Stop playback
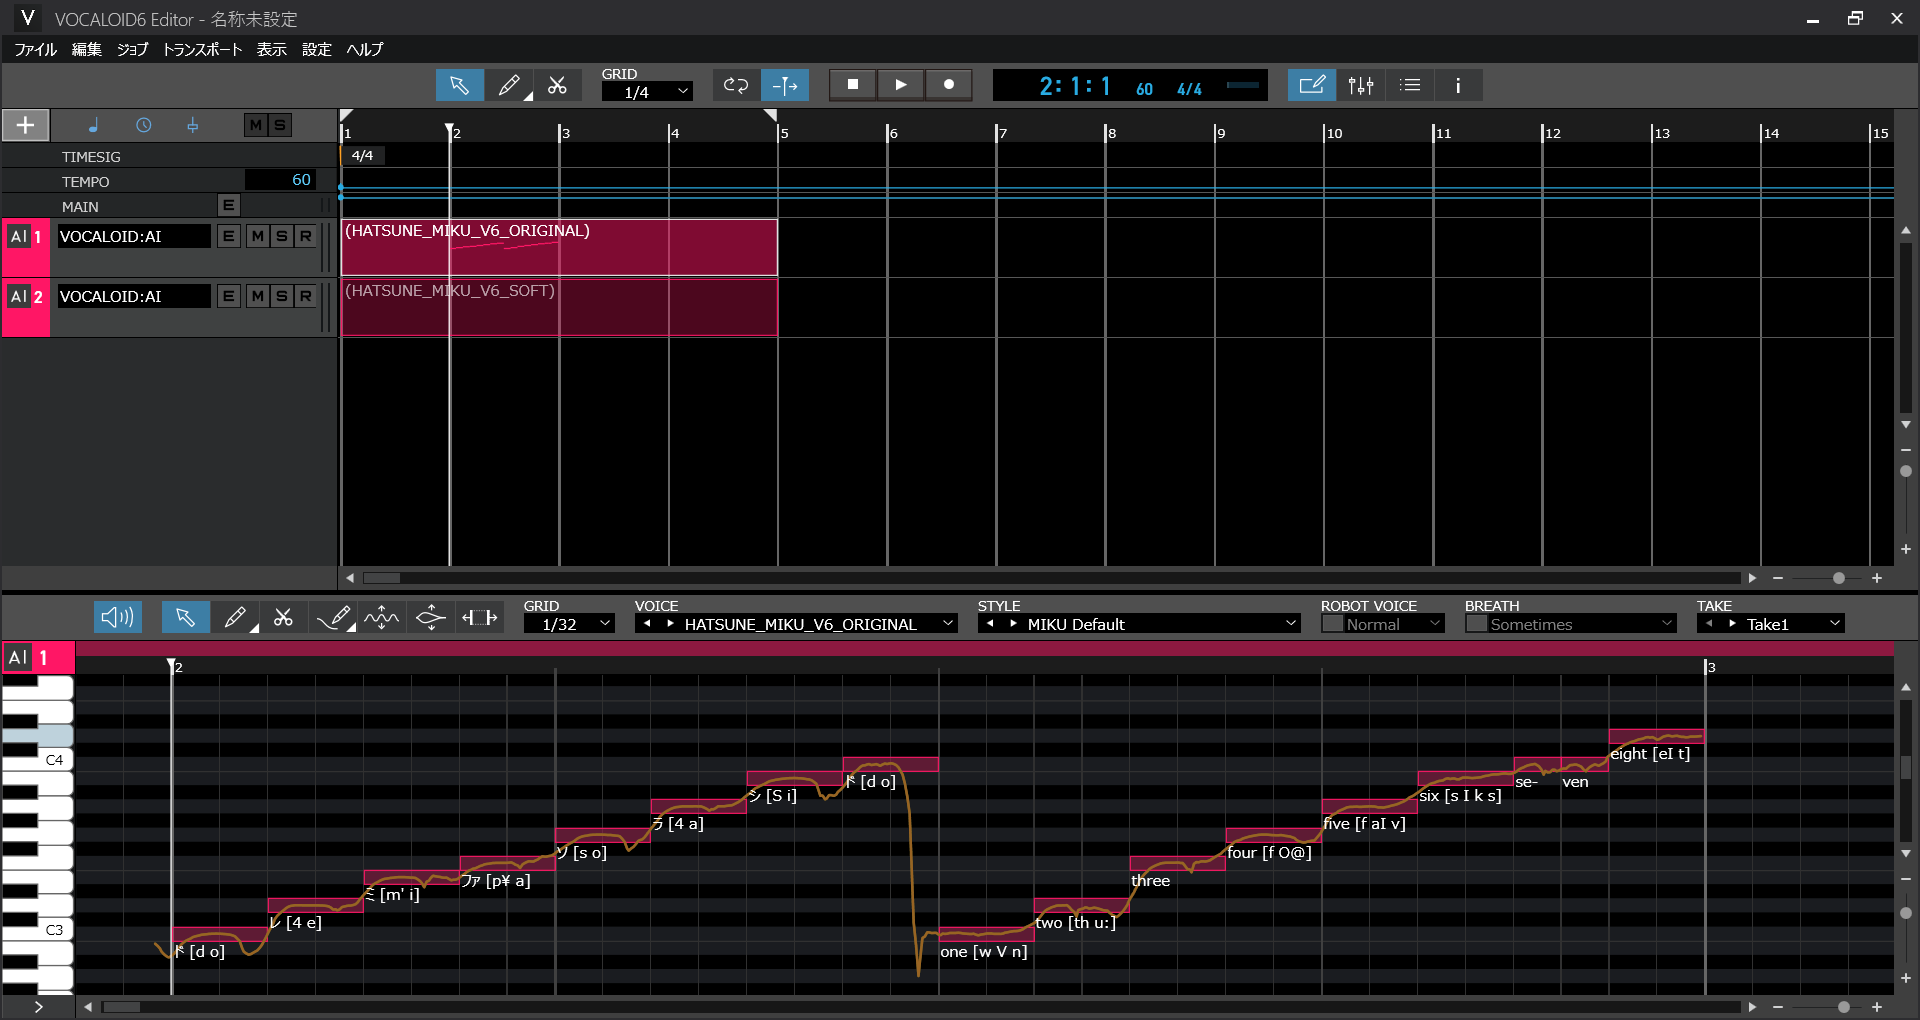This screenshot has height=1020, width=1920. point(853,85)
